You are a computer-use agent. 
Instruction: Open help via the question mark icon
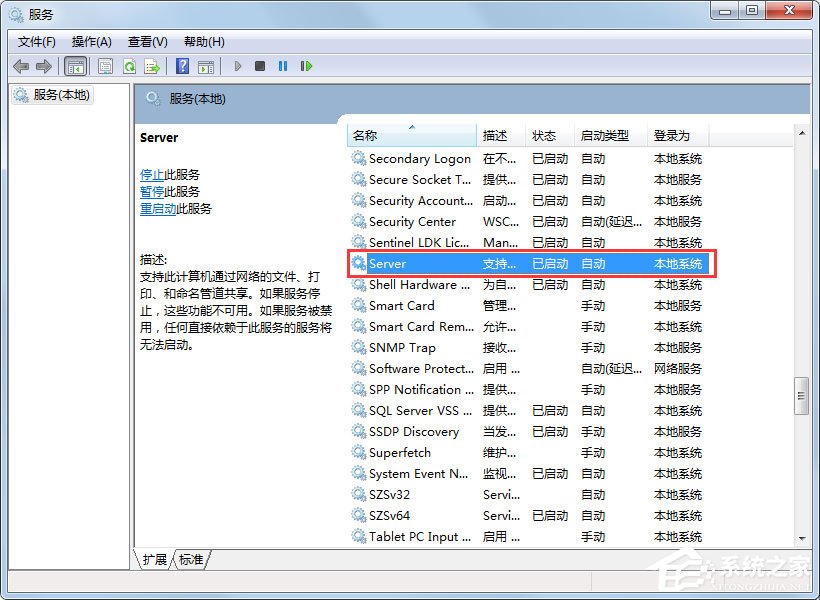(181, 66)
